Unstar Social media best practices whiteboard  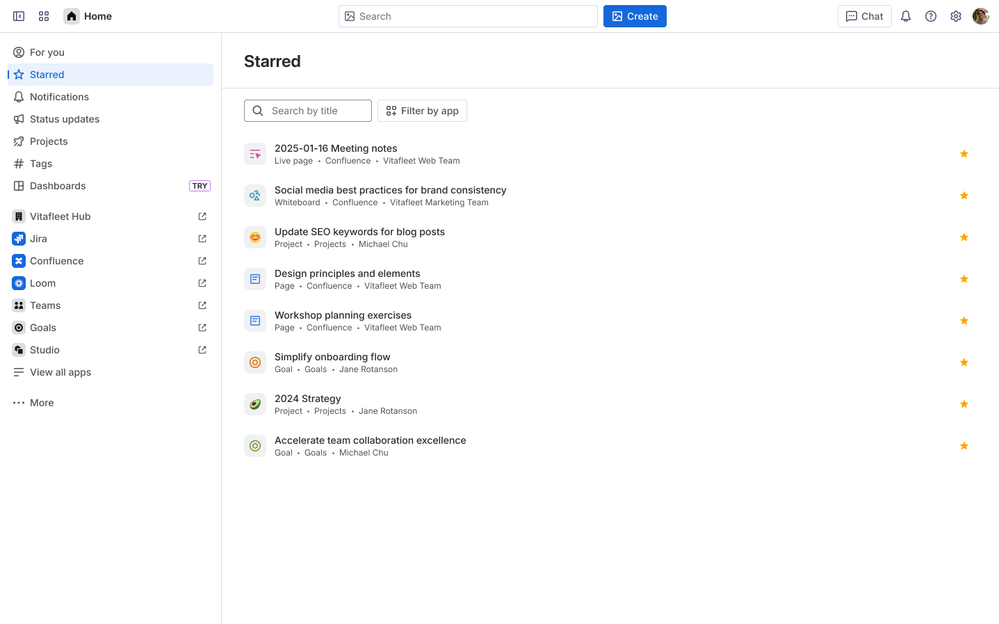pyautogui.click(x=964, y=196)
